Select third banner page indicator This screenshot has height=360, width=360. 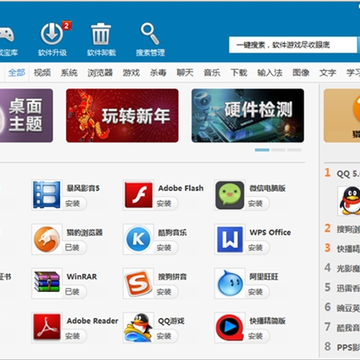point(294,150)
